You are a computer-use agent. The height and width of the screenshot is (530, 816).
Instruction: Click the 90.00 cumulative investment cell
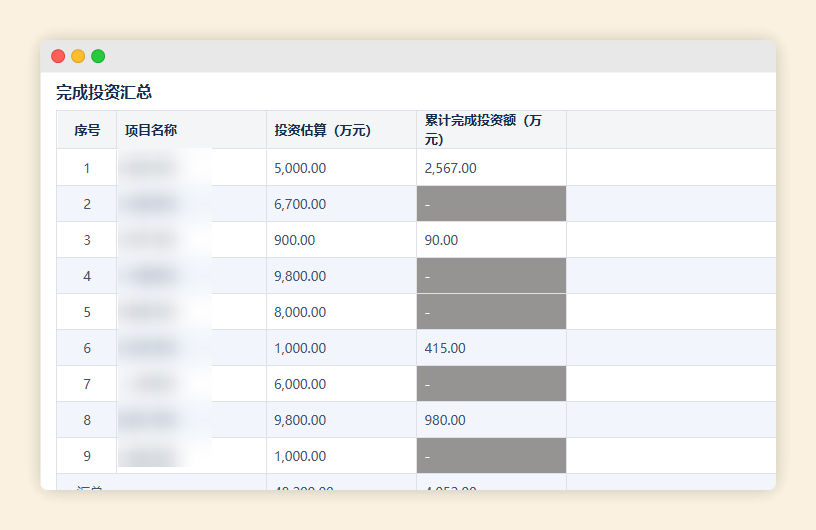click(x=441, y=240)
